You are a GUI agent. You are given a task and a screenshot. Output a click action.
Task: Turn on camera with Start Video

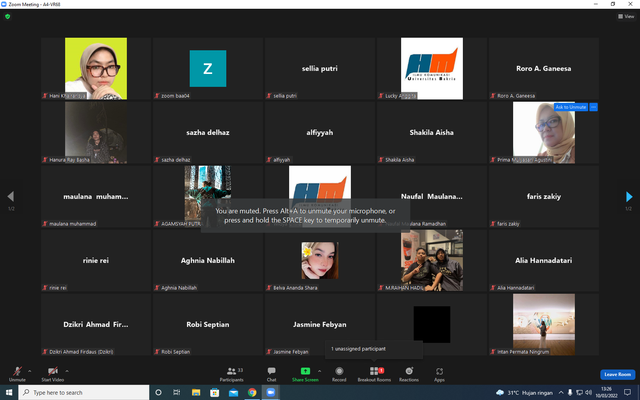coord(53,374)
